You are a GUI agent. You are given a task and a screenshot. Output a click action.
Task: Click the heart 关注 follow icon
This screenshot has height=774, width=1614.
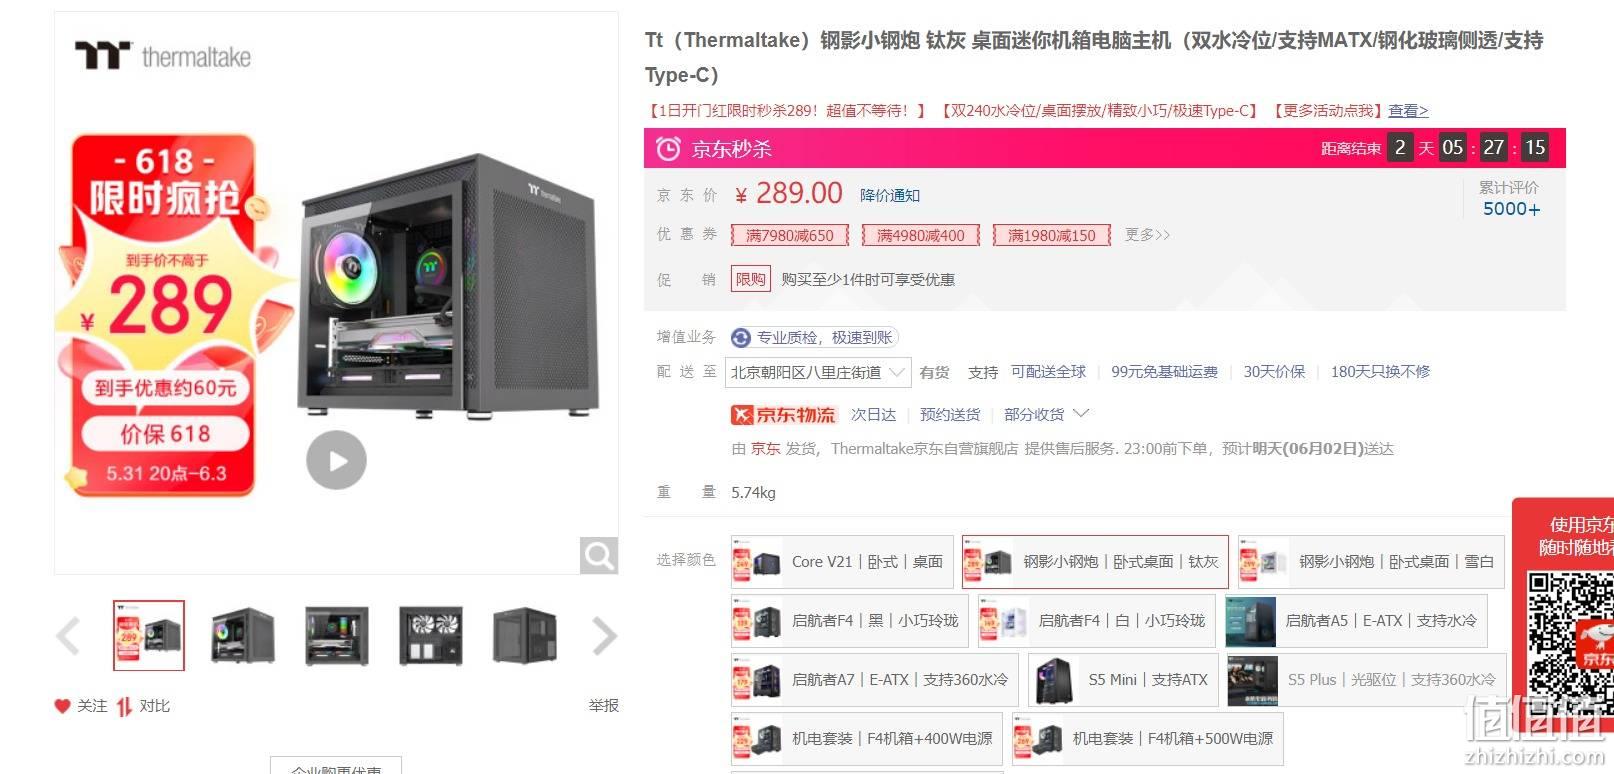tap(62, 706)
